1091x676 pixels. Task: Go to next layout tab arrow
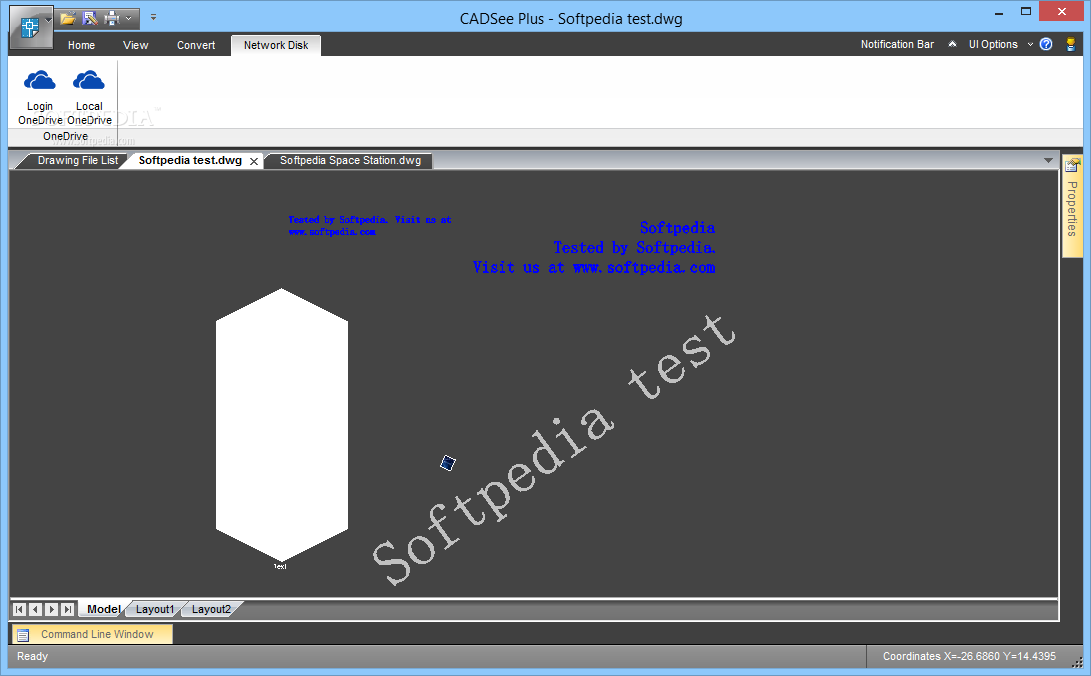51,609
